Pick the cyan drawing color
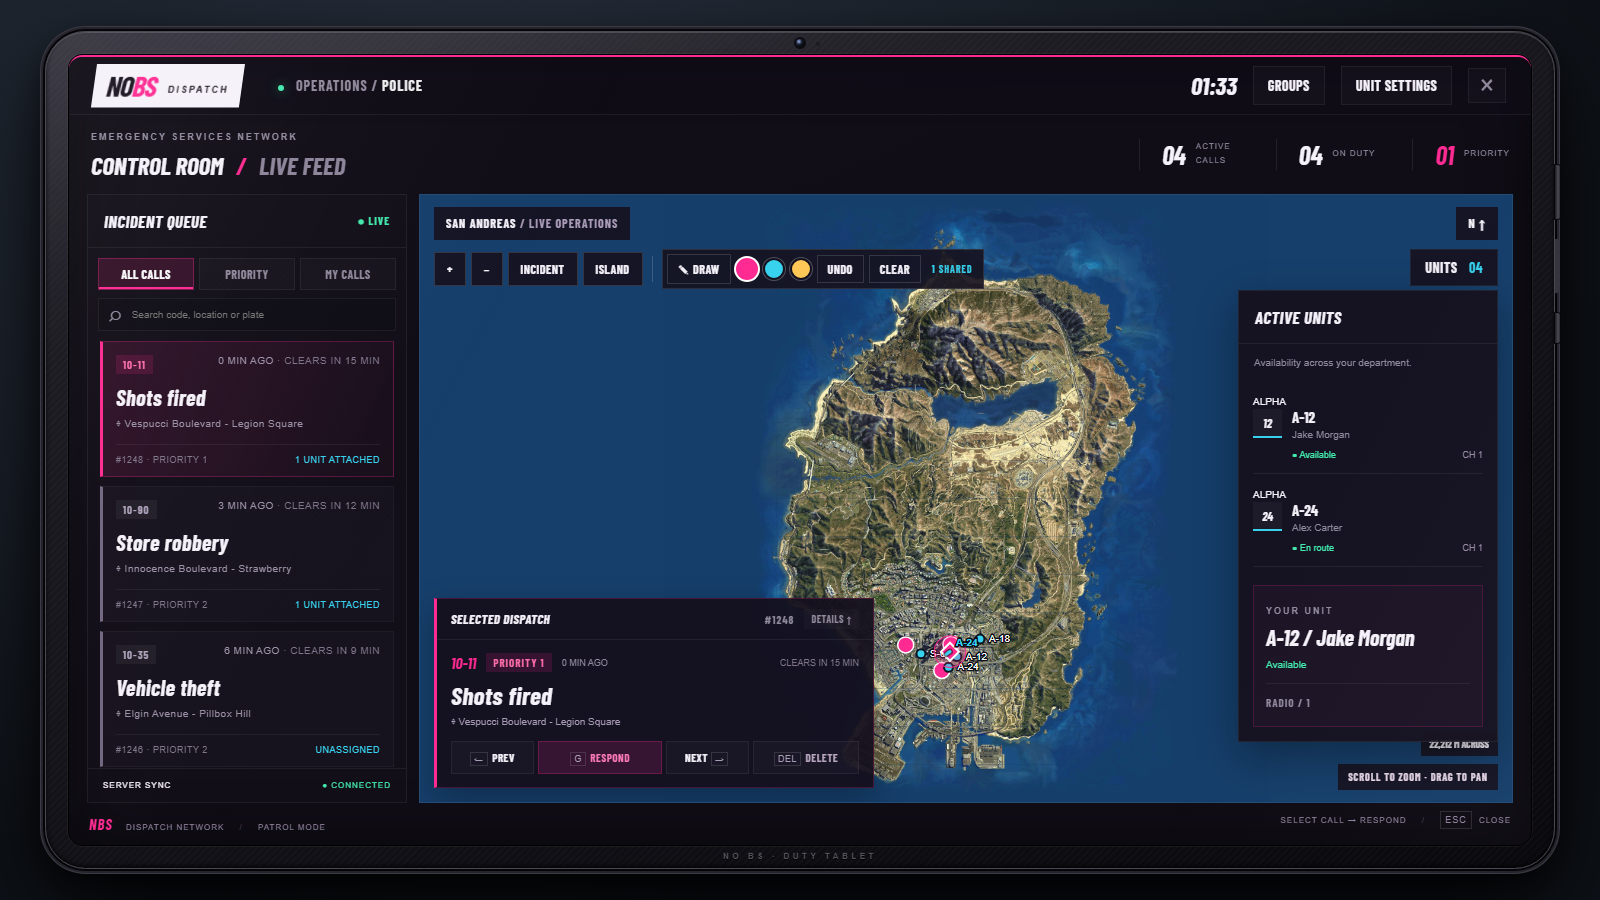This screenshot has width=1600, height=900. pos(774,269)
